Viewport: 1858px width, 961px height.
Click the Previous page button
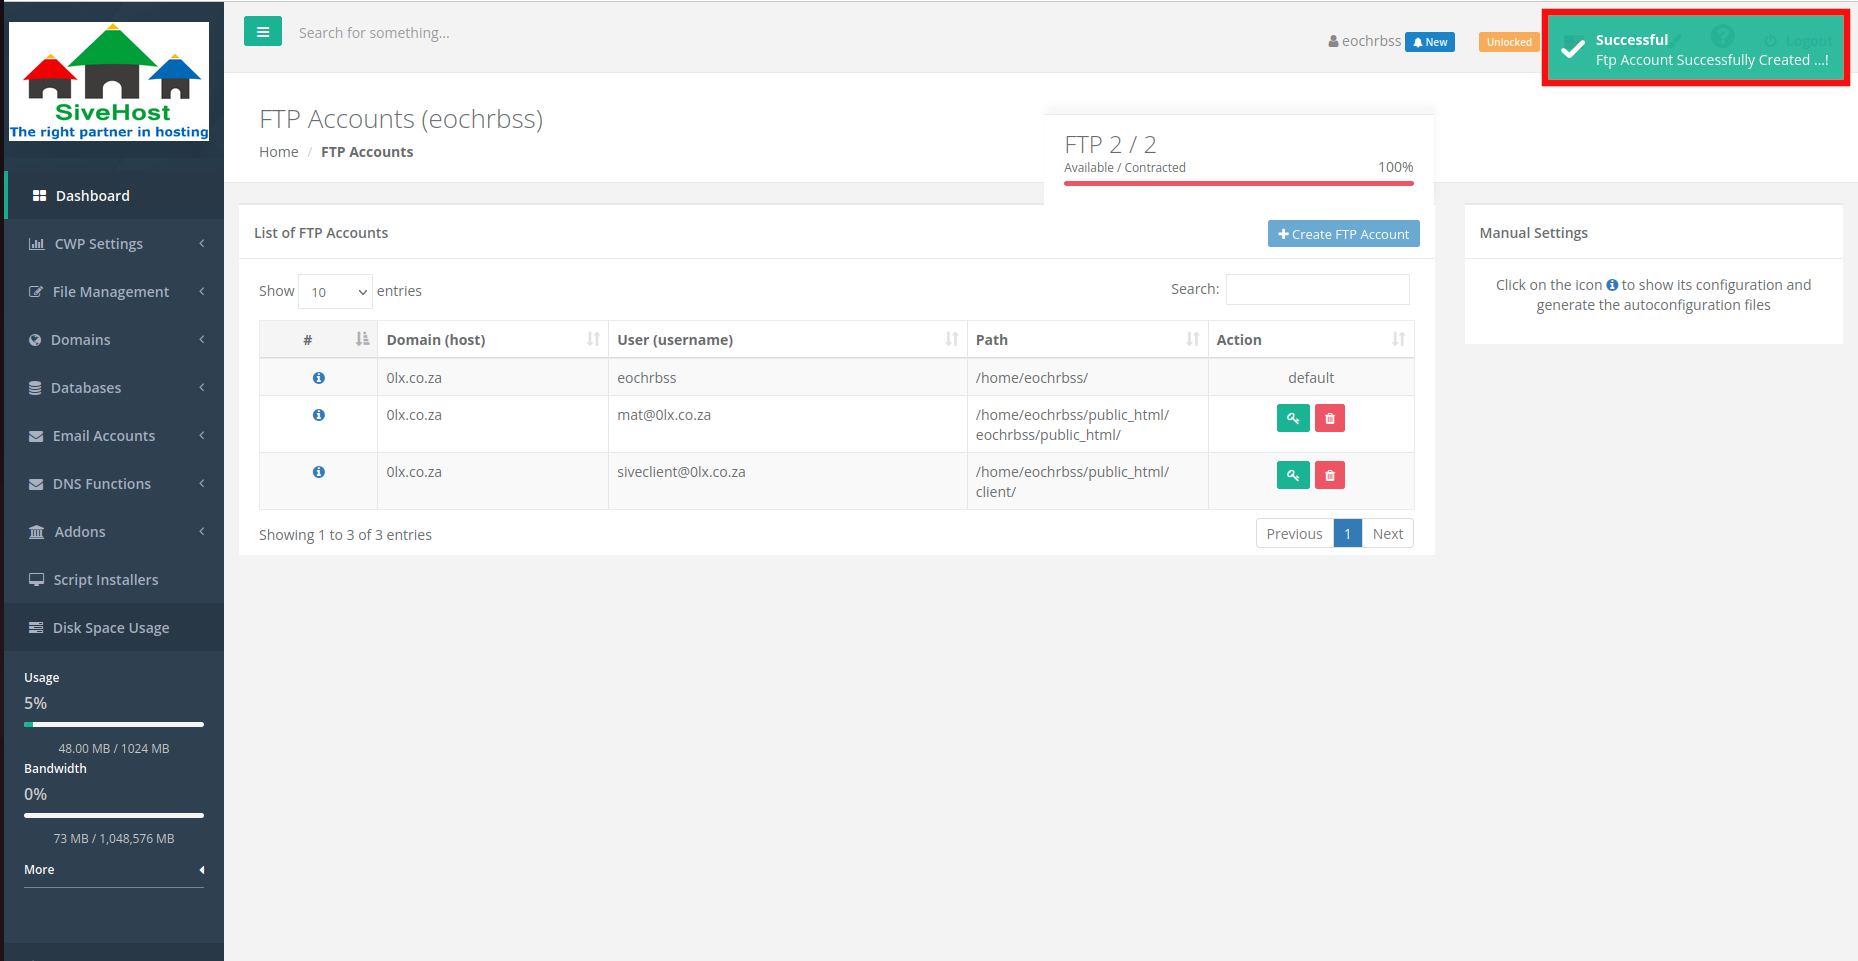[1294, 534]
